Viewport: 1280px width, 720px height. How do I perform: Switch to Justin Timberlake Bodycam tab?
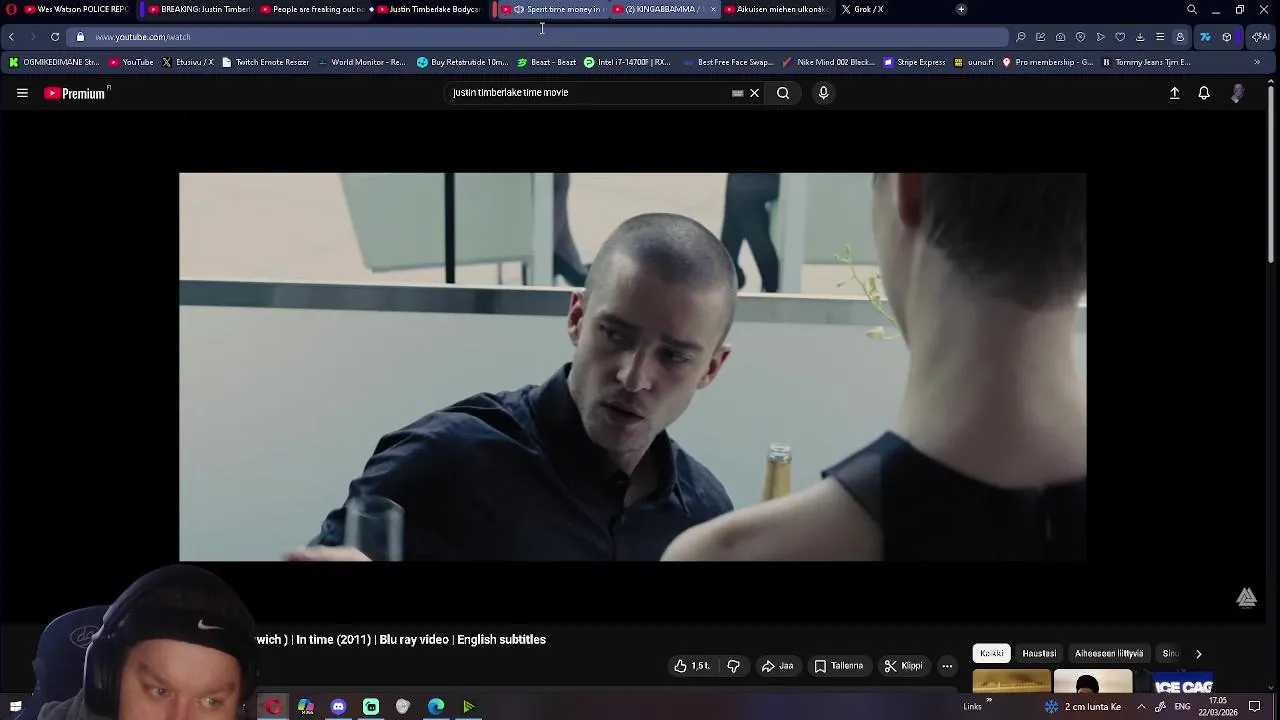point(430,9)
